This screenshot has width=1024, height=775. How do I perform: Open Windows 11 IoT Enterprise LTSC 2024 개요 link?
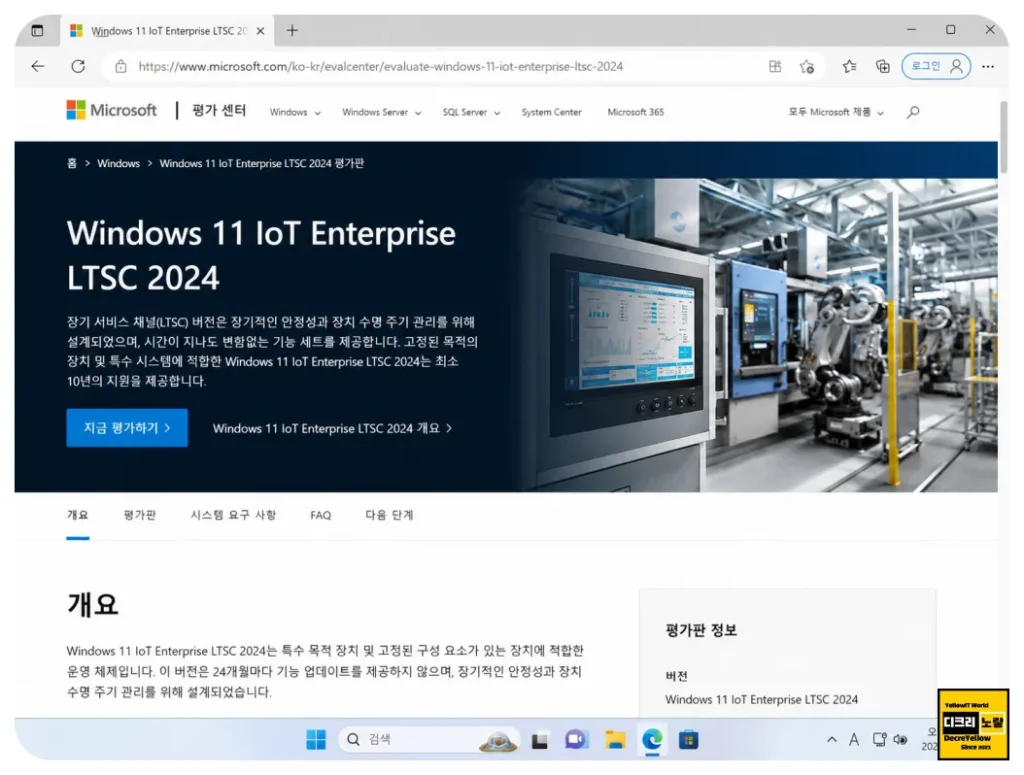[332, 428]
